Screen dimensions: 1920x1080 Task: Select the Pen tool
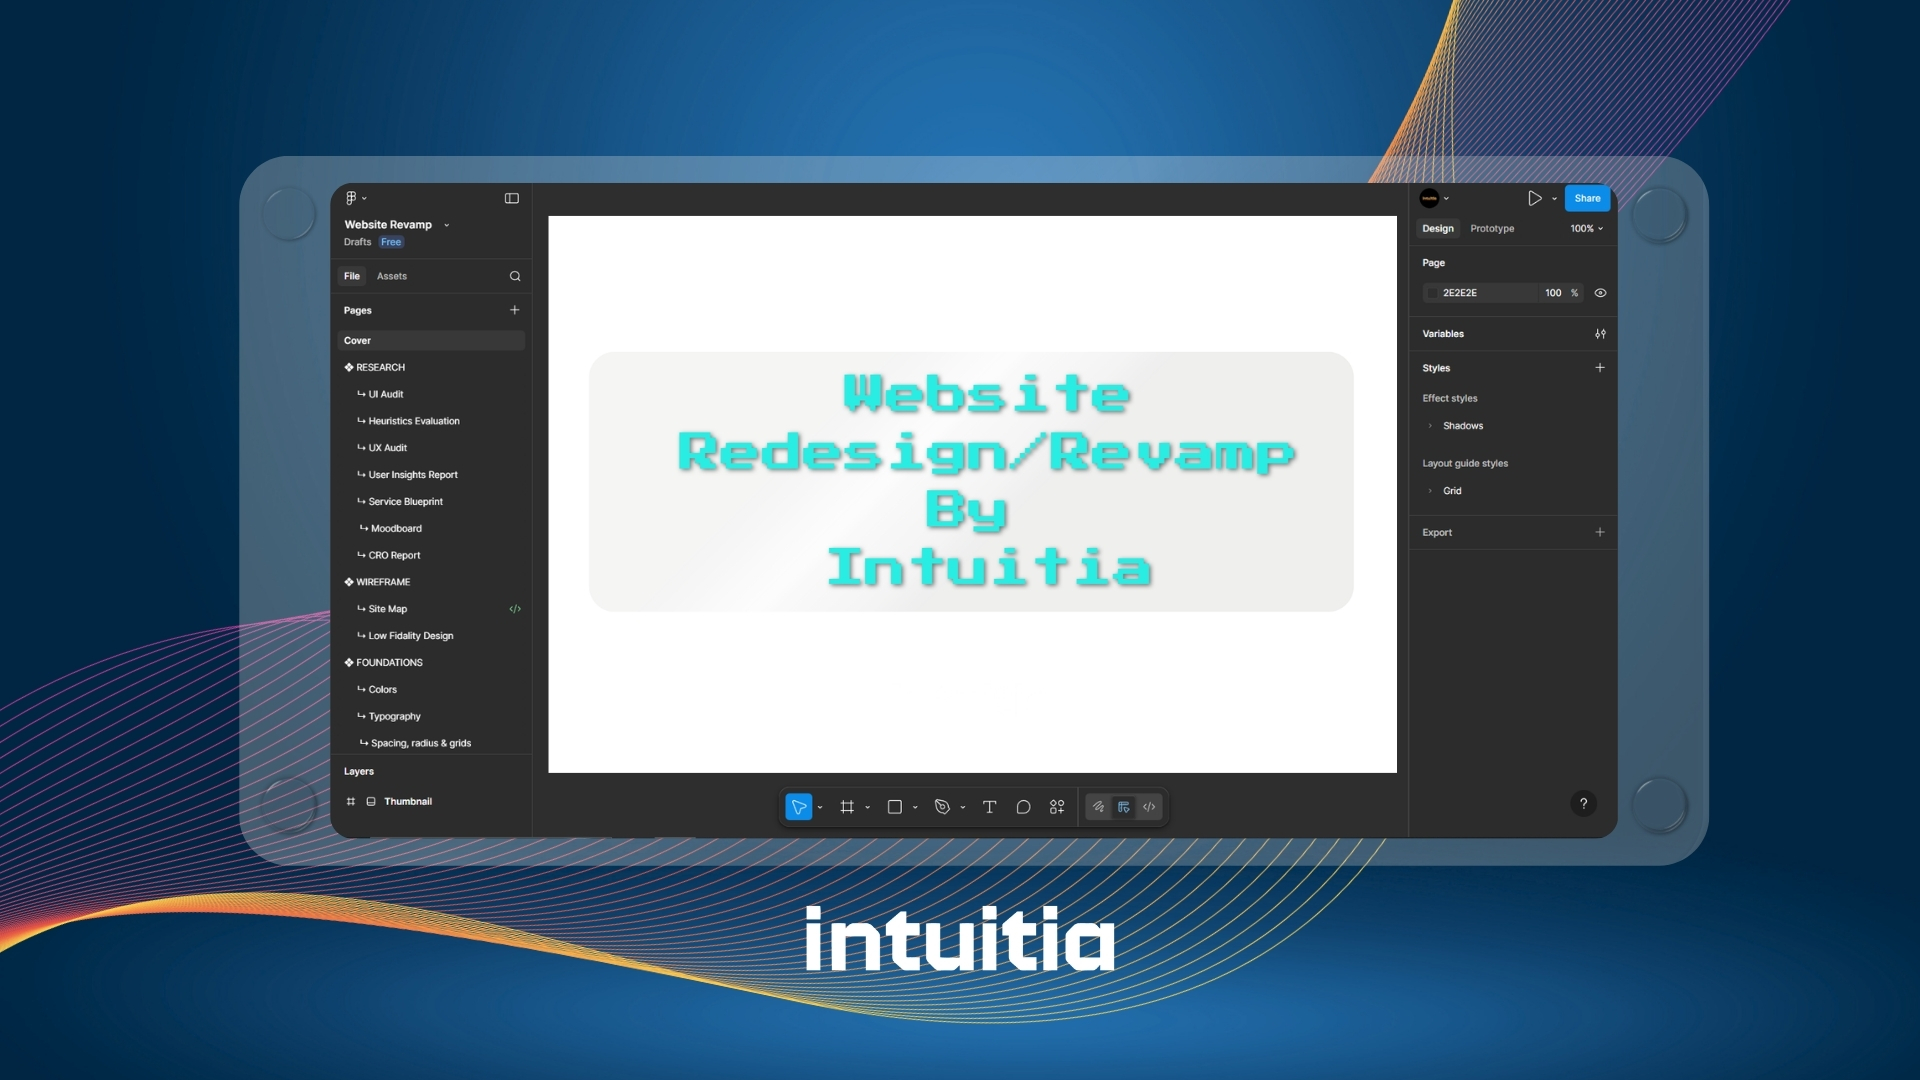pyautogui.click(x=942, y=807)
